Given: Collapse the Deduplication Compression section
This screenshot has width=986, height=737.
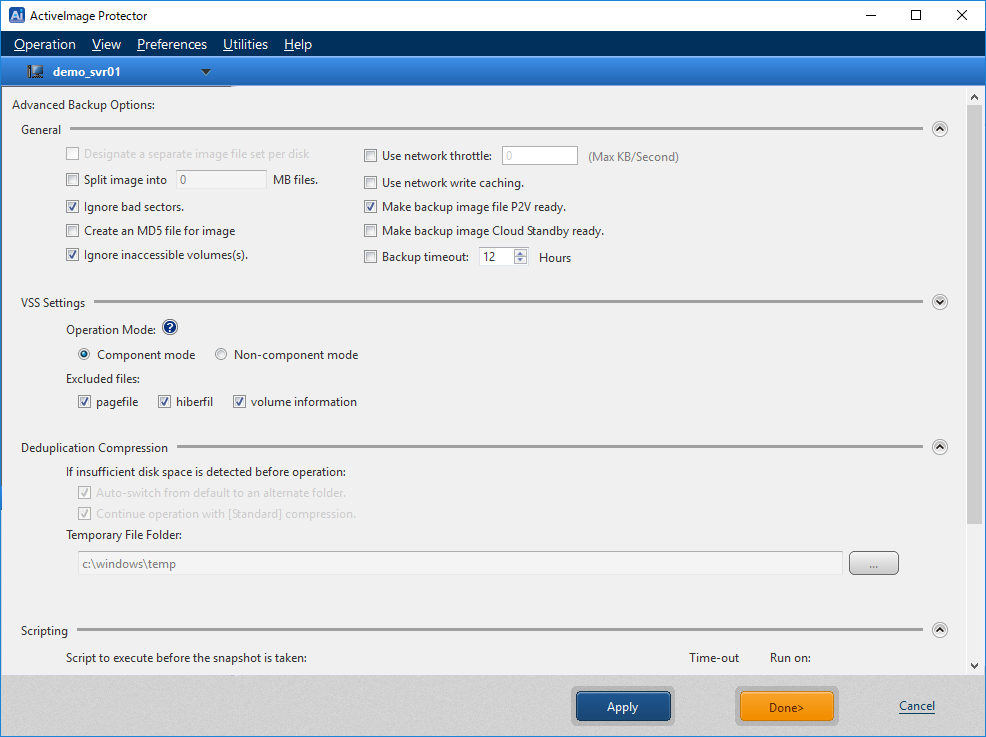Looking at the screenshot, I should coord(939,447).
